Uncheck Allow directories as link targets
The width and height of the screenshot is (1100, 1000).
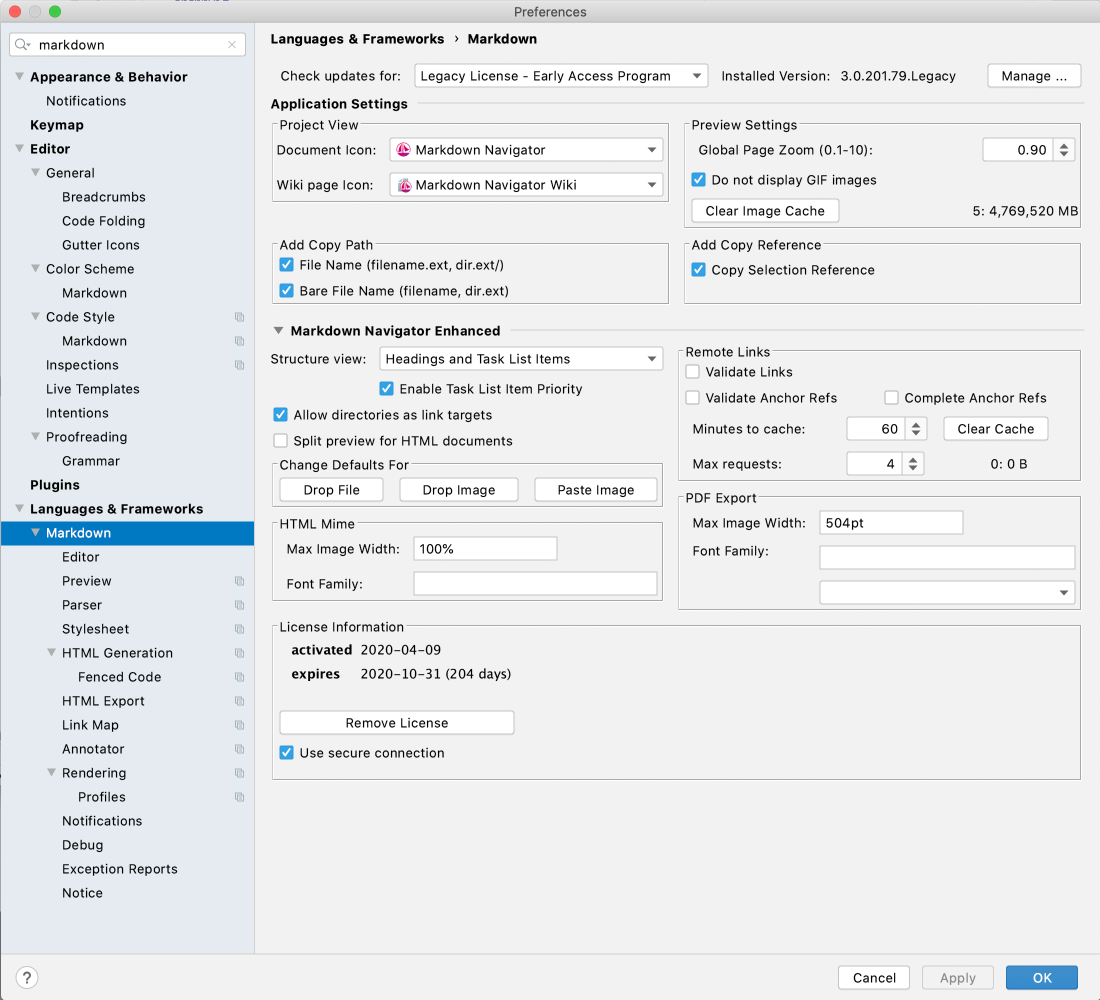coord(280,415)
